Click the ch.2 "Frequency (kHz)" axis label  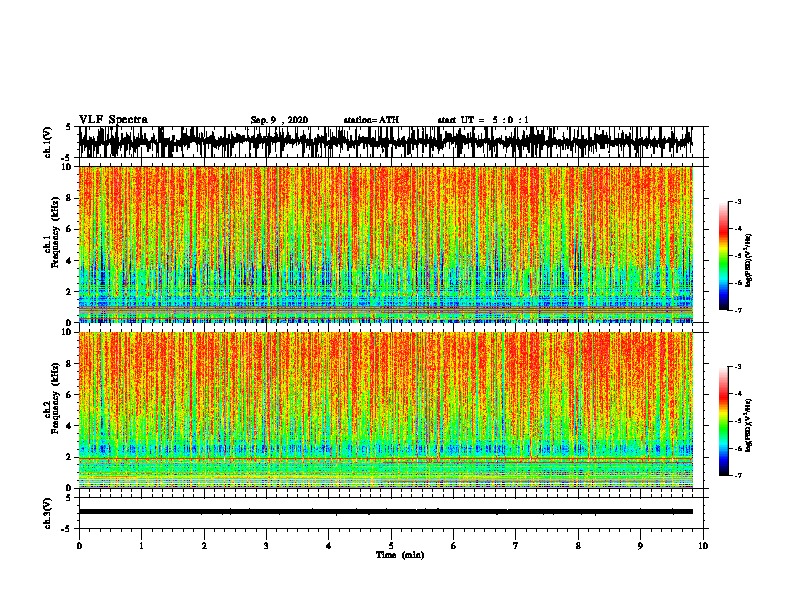(x=55, y=398)
